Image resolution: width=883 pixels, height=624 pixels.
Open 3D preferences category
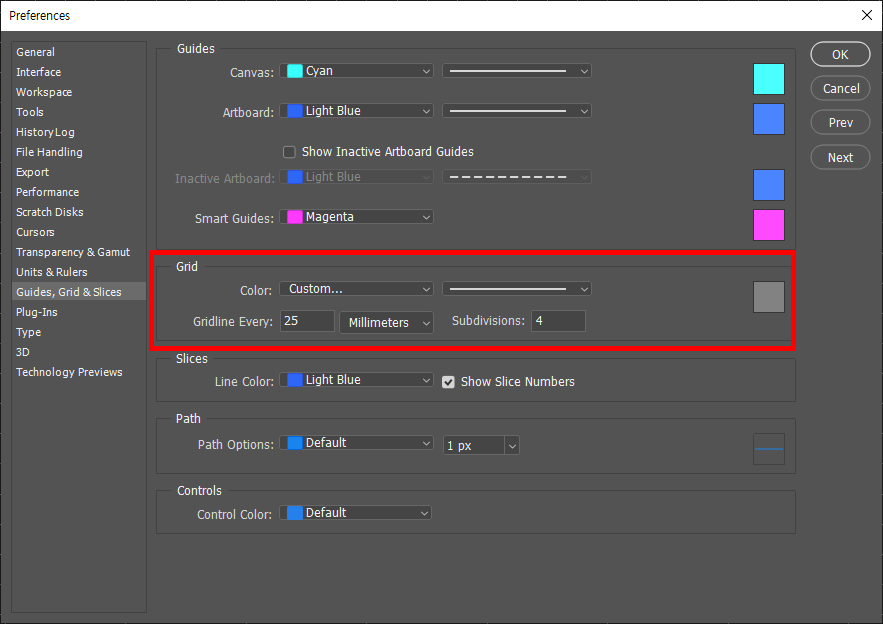23,352
